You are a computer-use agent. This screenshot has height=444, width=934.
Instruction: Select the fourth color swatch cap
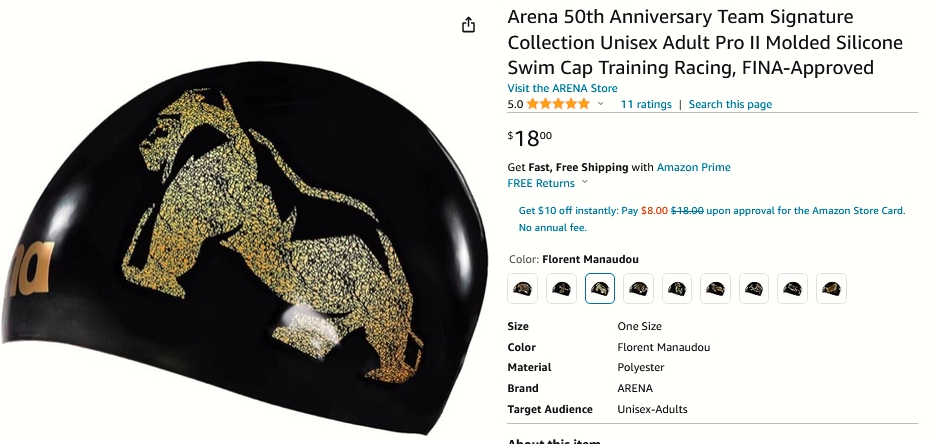pyautogui.click(x=639, y=288)
